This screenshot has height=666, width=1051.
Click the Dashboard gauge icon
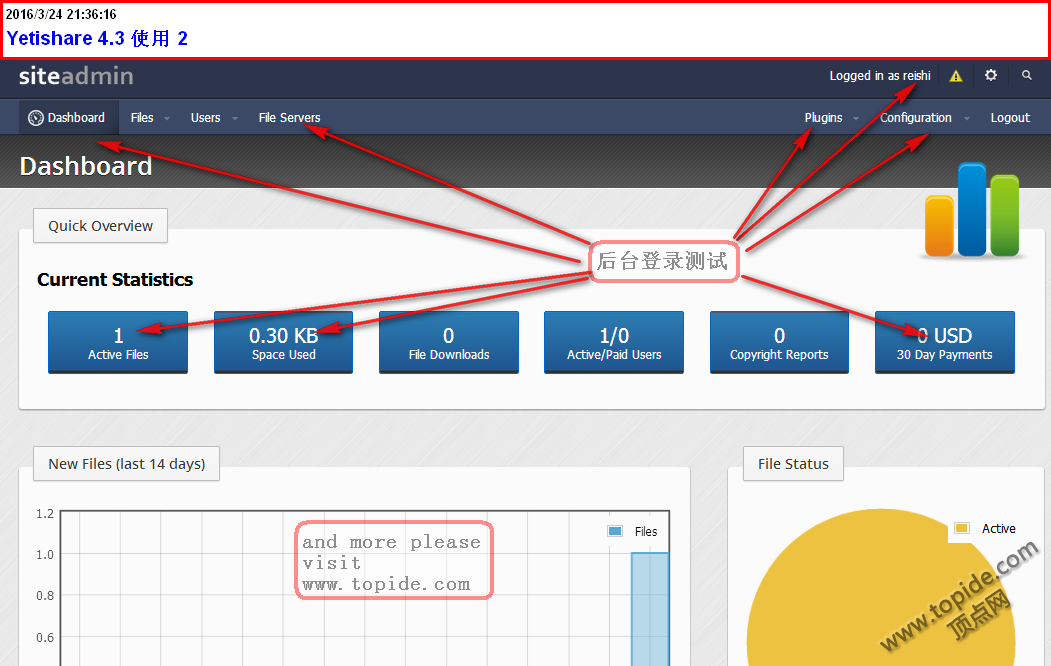click(36, 118)
